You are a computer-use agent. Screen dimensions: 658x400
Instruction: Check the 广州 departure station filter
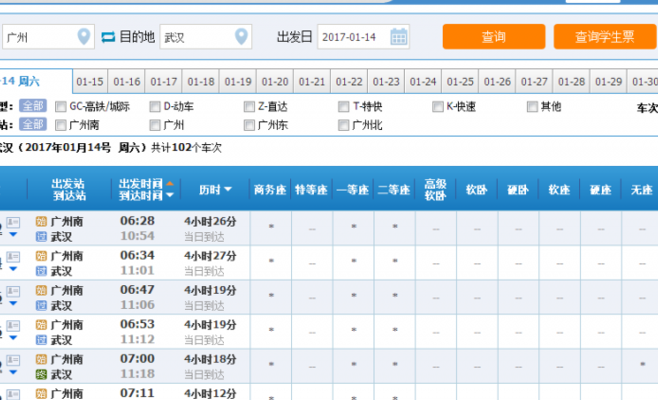(155, 125)
